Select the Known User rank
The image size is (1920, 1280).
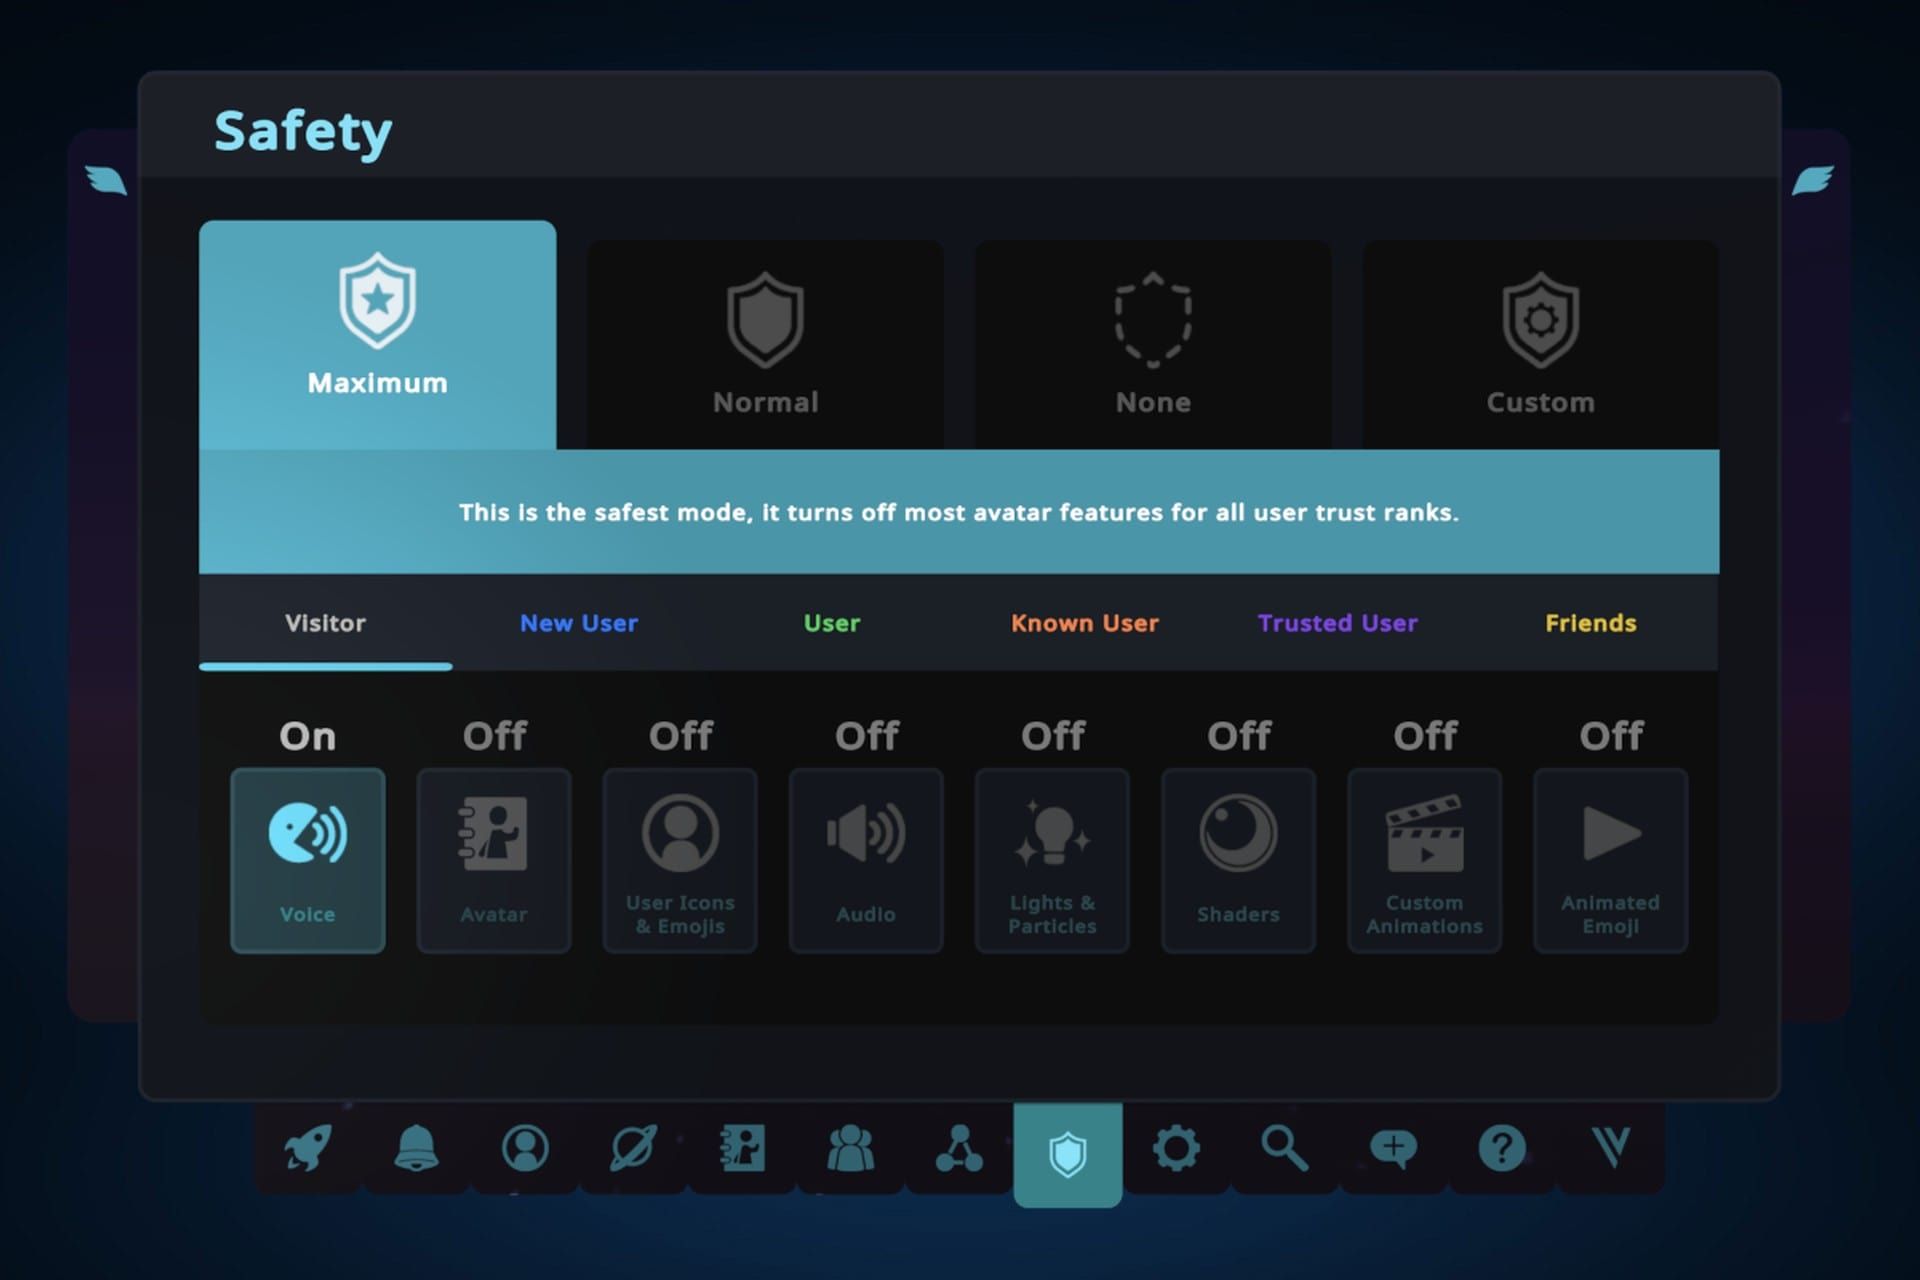(1085, 623)
